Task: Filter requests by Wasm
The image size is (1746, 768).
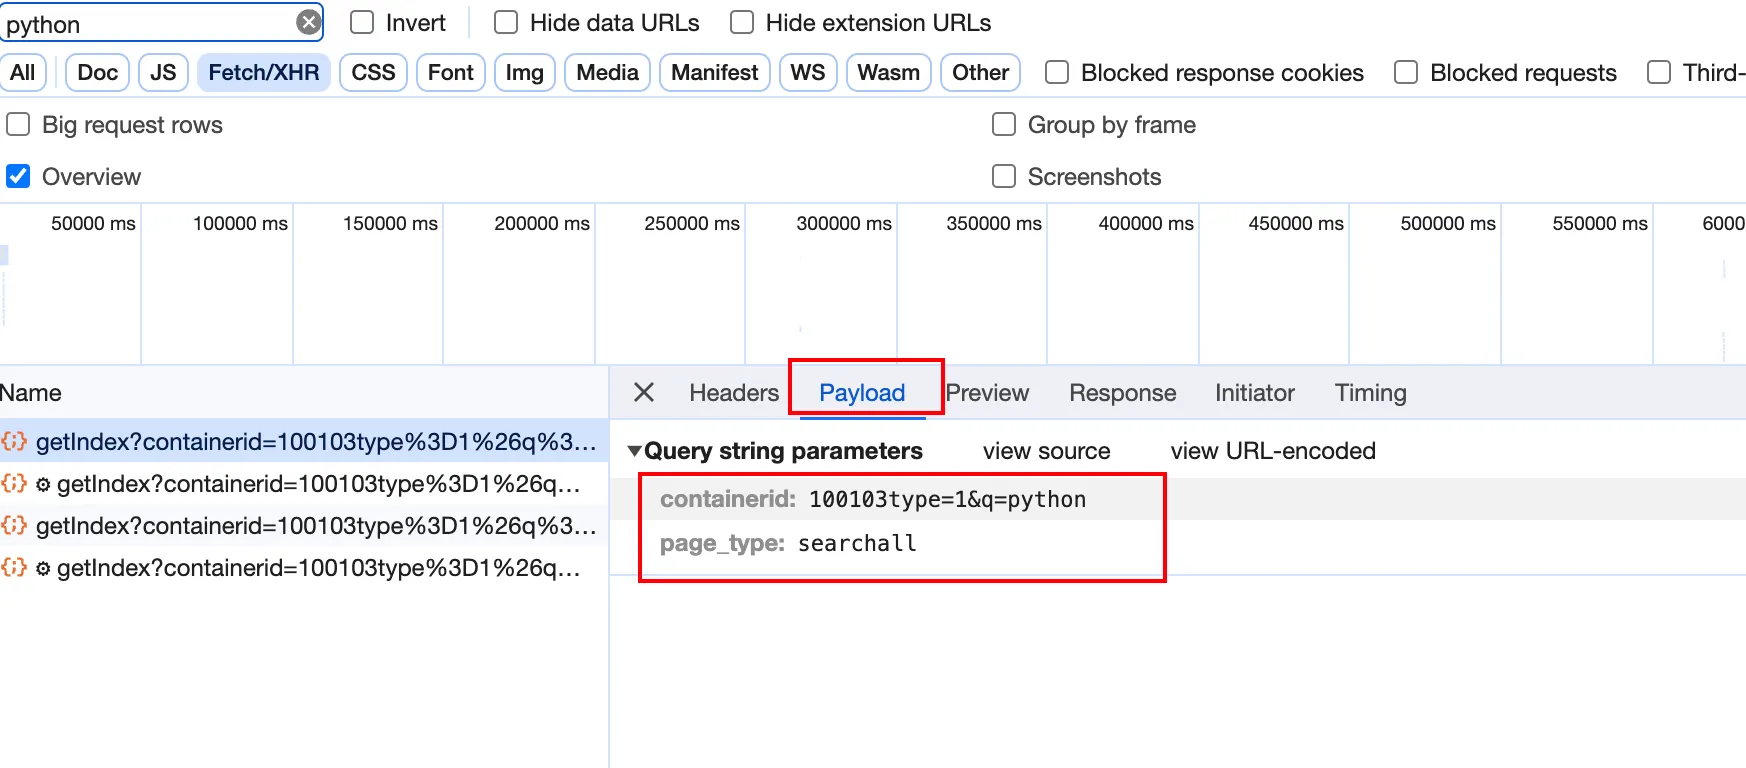Action: click(x=889, y=72)
